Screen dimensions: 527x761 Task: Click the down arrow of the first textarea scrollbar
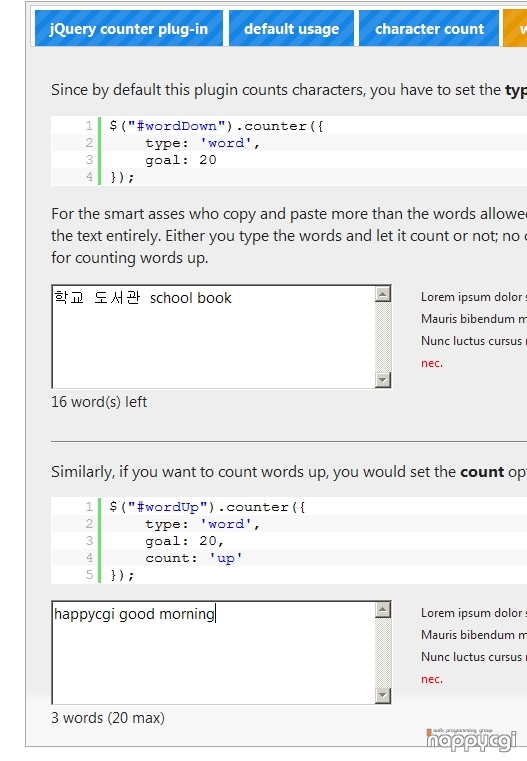click(x=383, y=380)
